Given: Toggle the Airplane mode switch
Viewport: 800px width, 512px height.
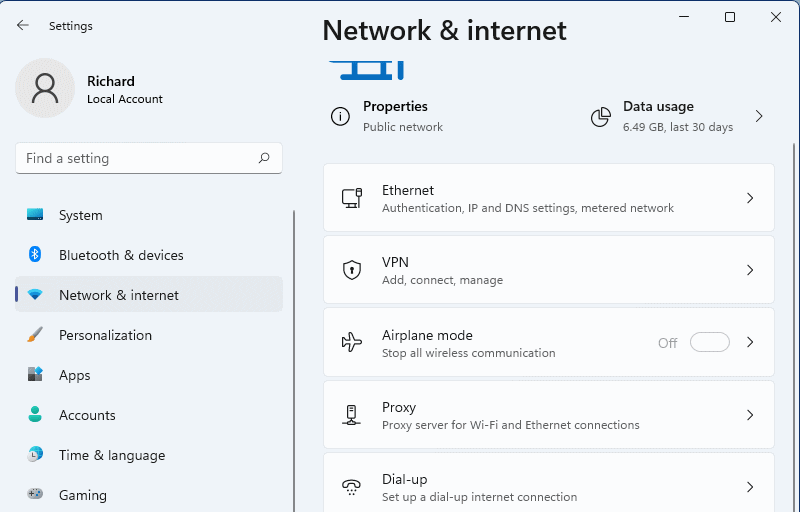Looking at the screenshot, I should [x=710, y=342].
